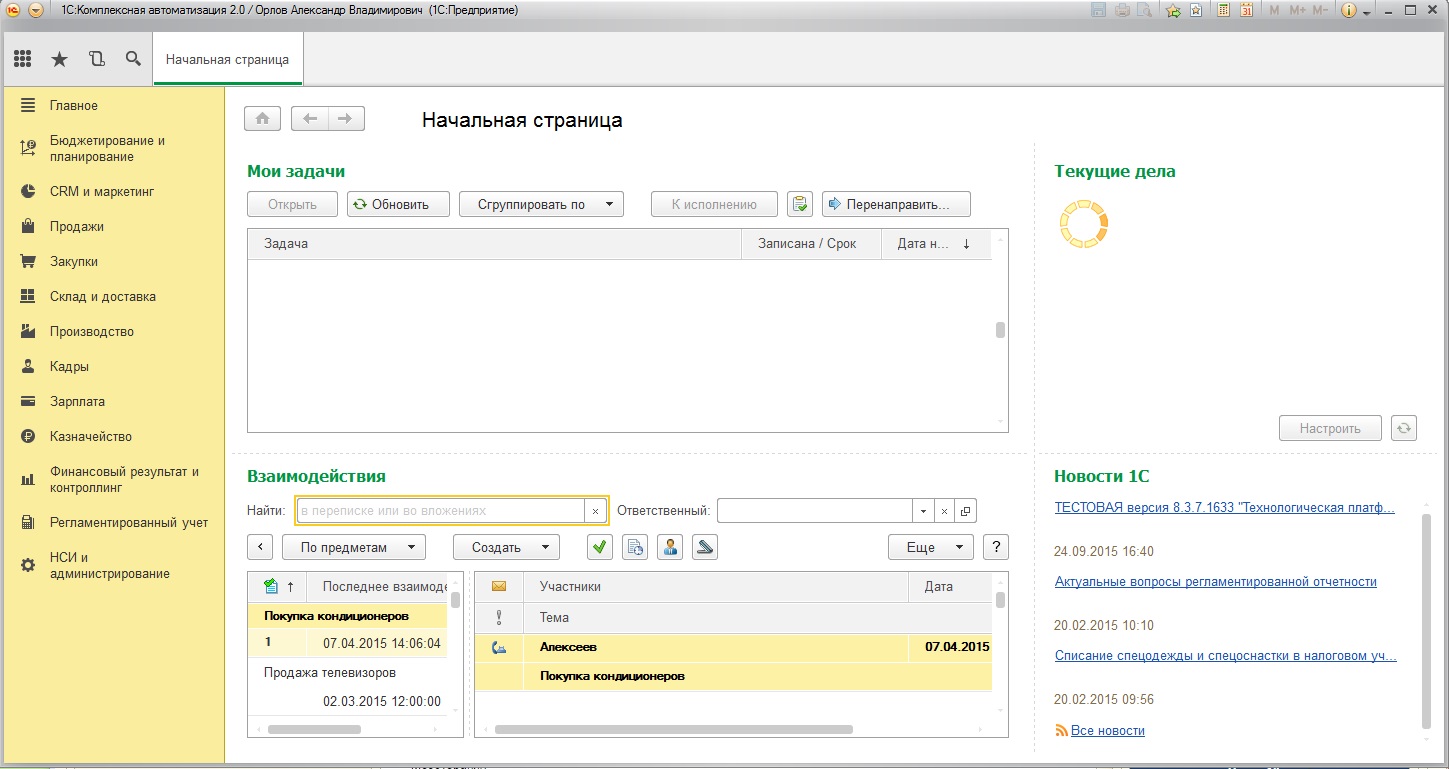Open the По предметам dropdown
The image size is (1449, 769).
(x=354, y=547)
